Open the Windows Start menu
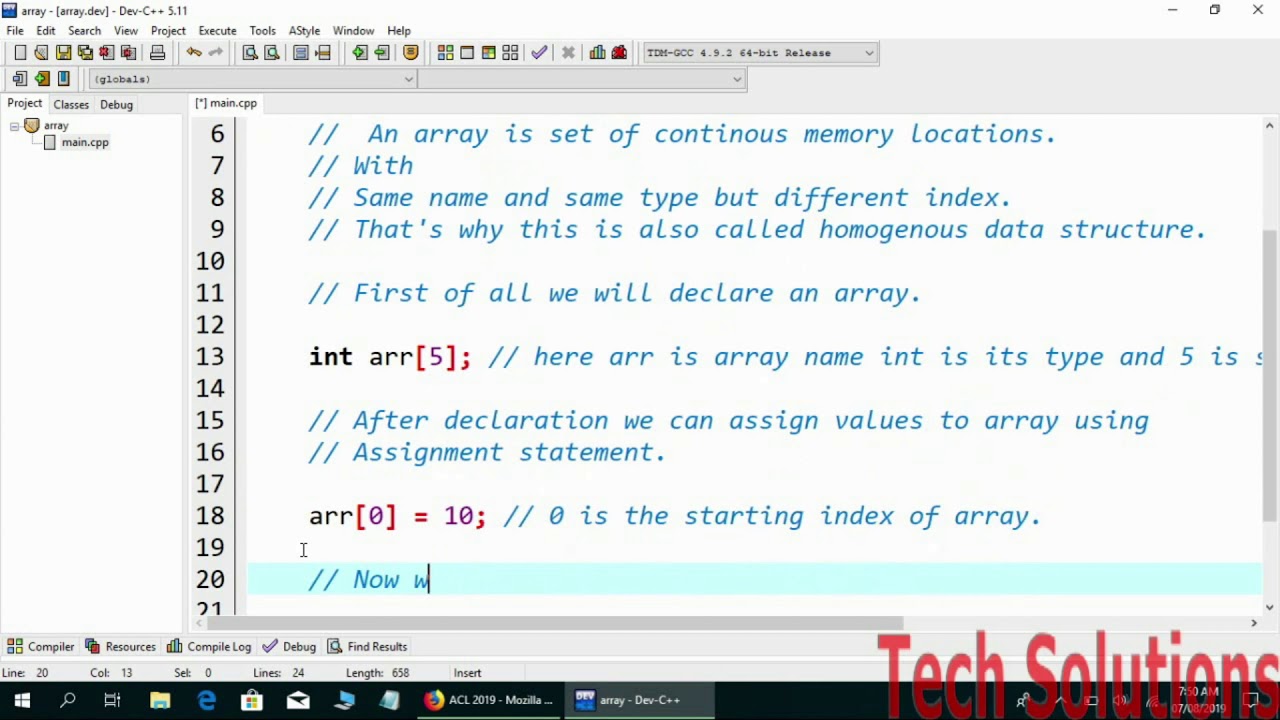Image resolution: width=1280 pixels, height=720 pixels. tap(22, 700)
